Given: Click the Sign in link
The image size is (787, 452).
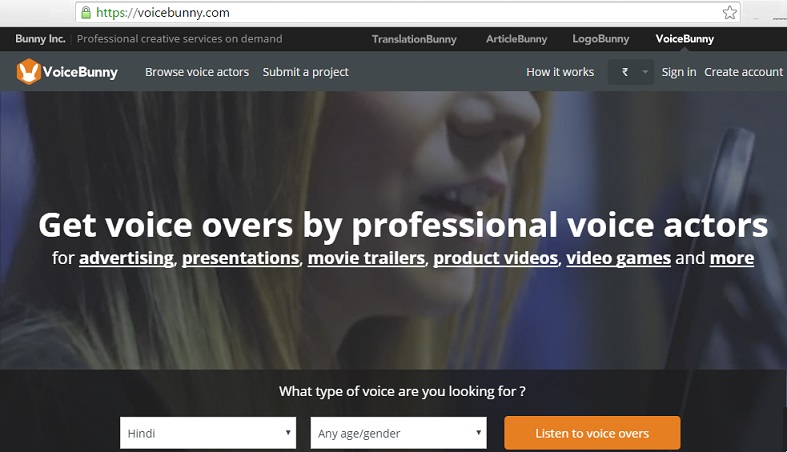Looking at the screenshot, I should (679, 72).
